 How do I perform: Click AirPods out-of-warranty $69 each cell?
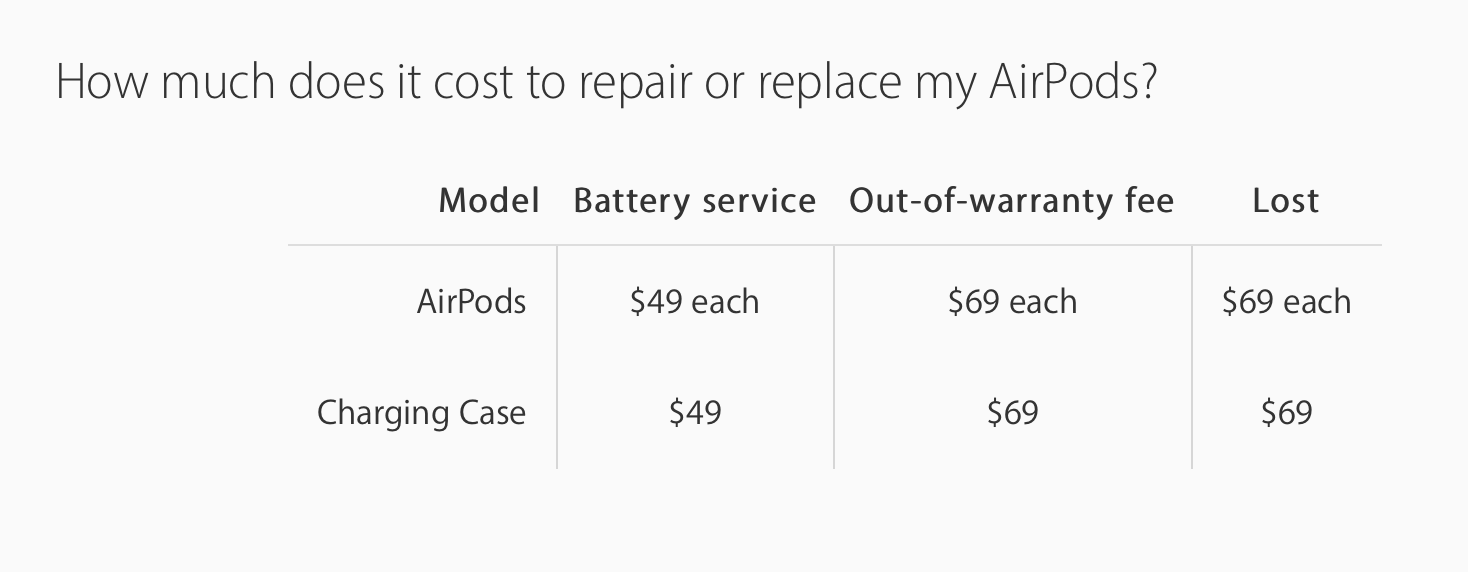tap(1013, 301)
